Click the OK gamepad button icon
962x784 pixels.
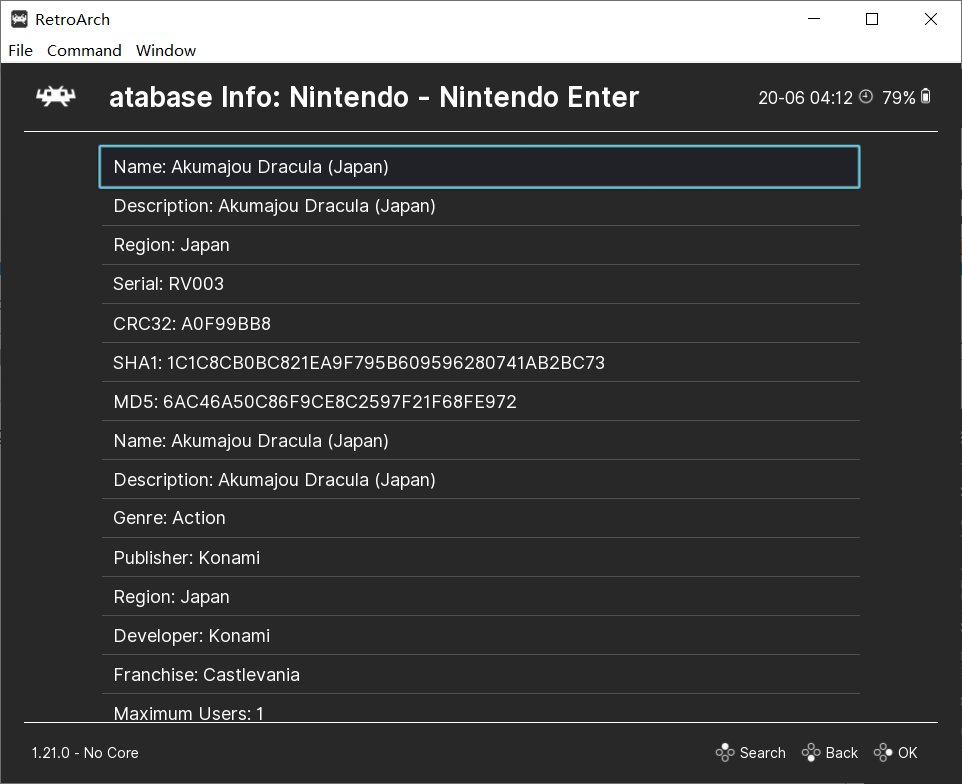pyautogui.click(x=883, y=752)
